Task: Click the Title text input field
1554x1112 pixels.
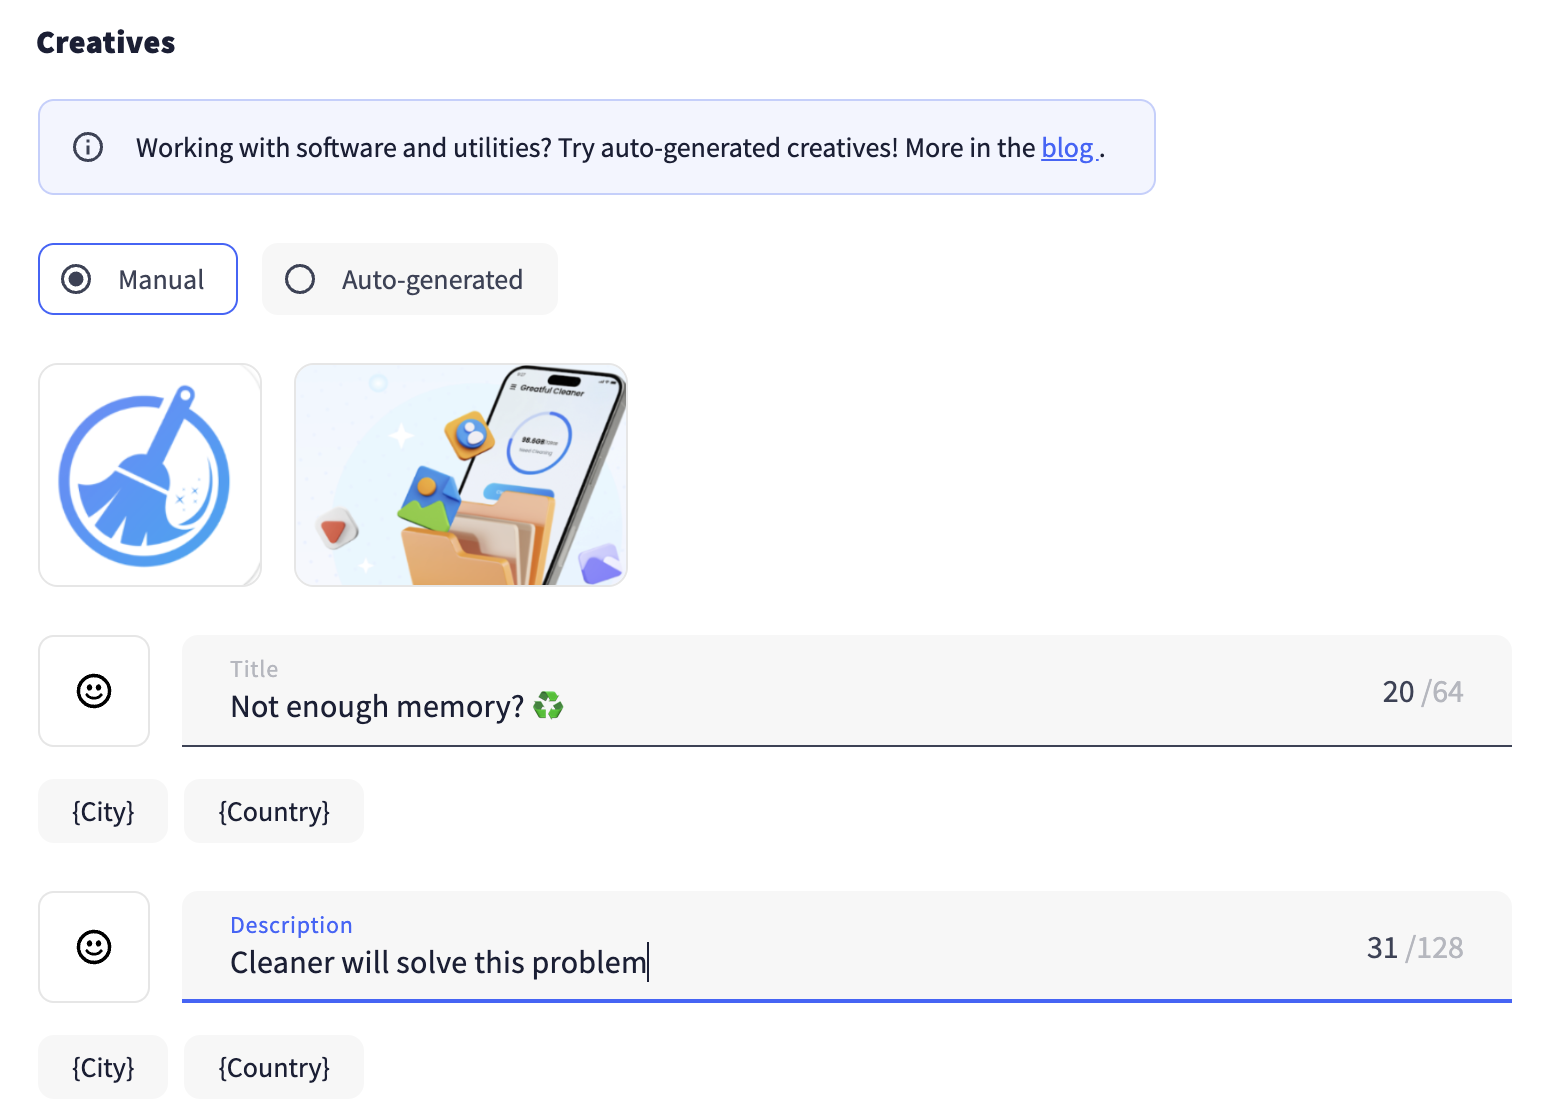Action: click(x=800, y=706)
